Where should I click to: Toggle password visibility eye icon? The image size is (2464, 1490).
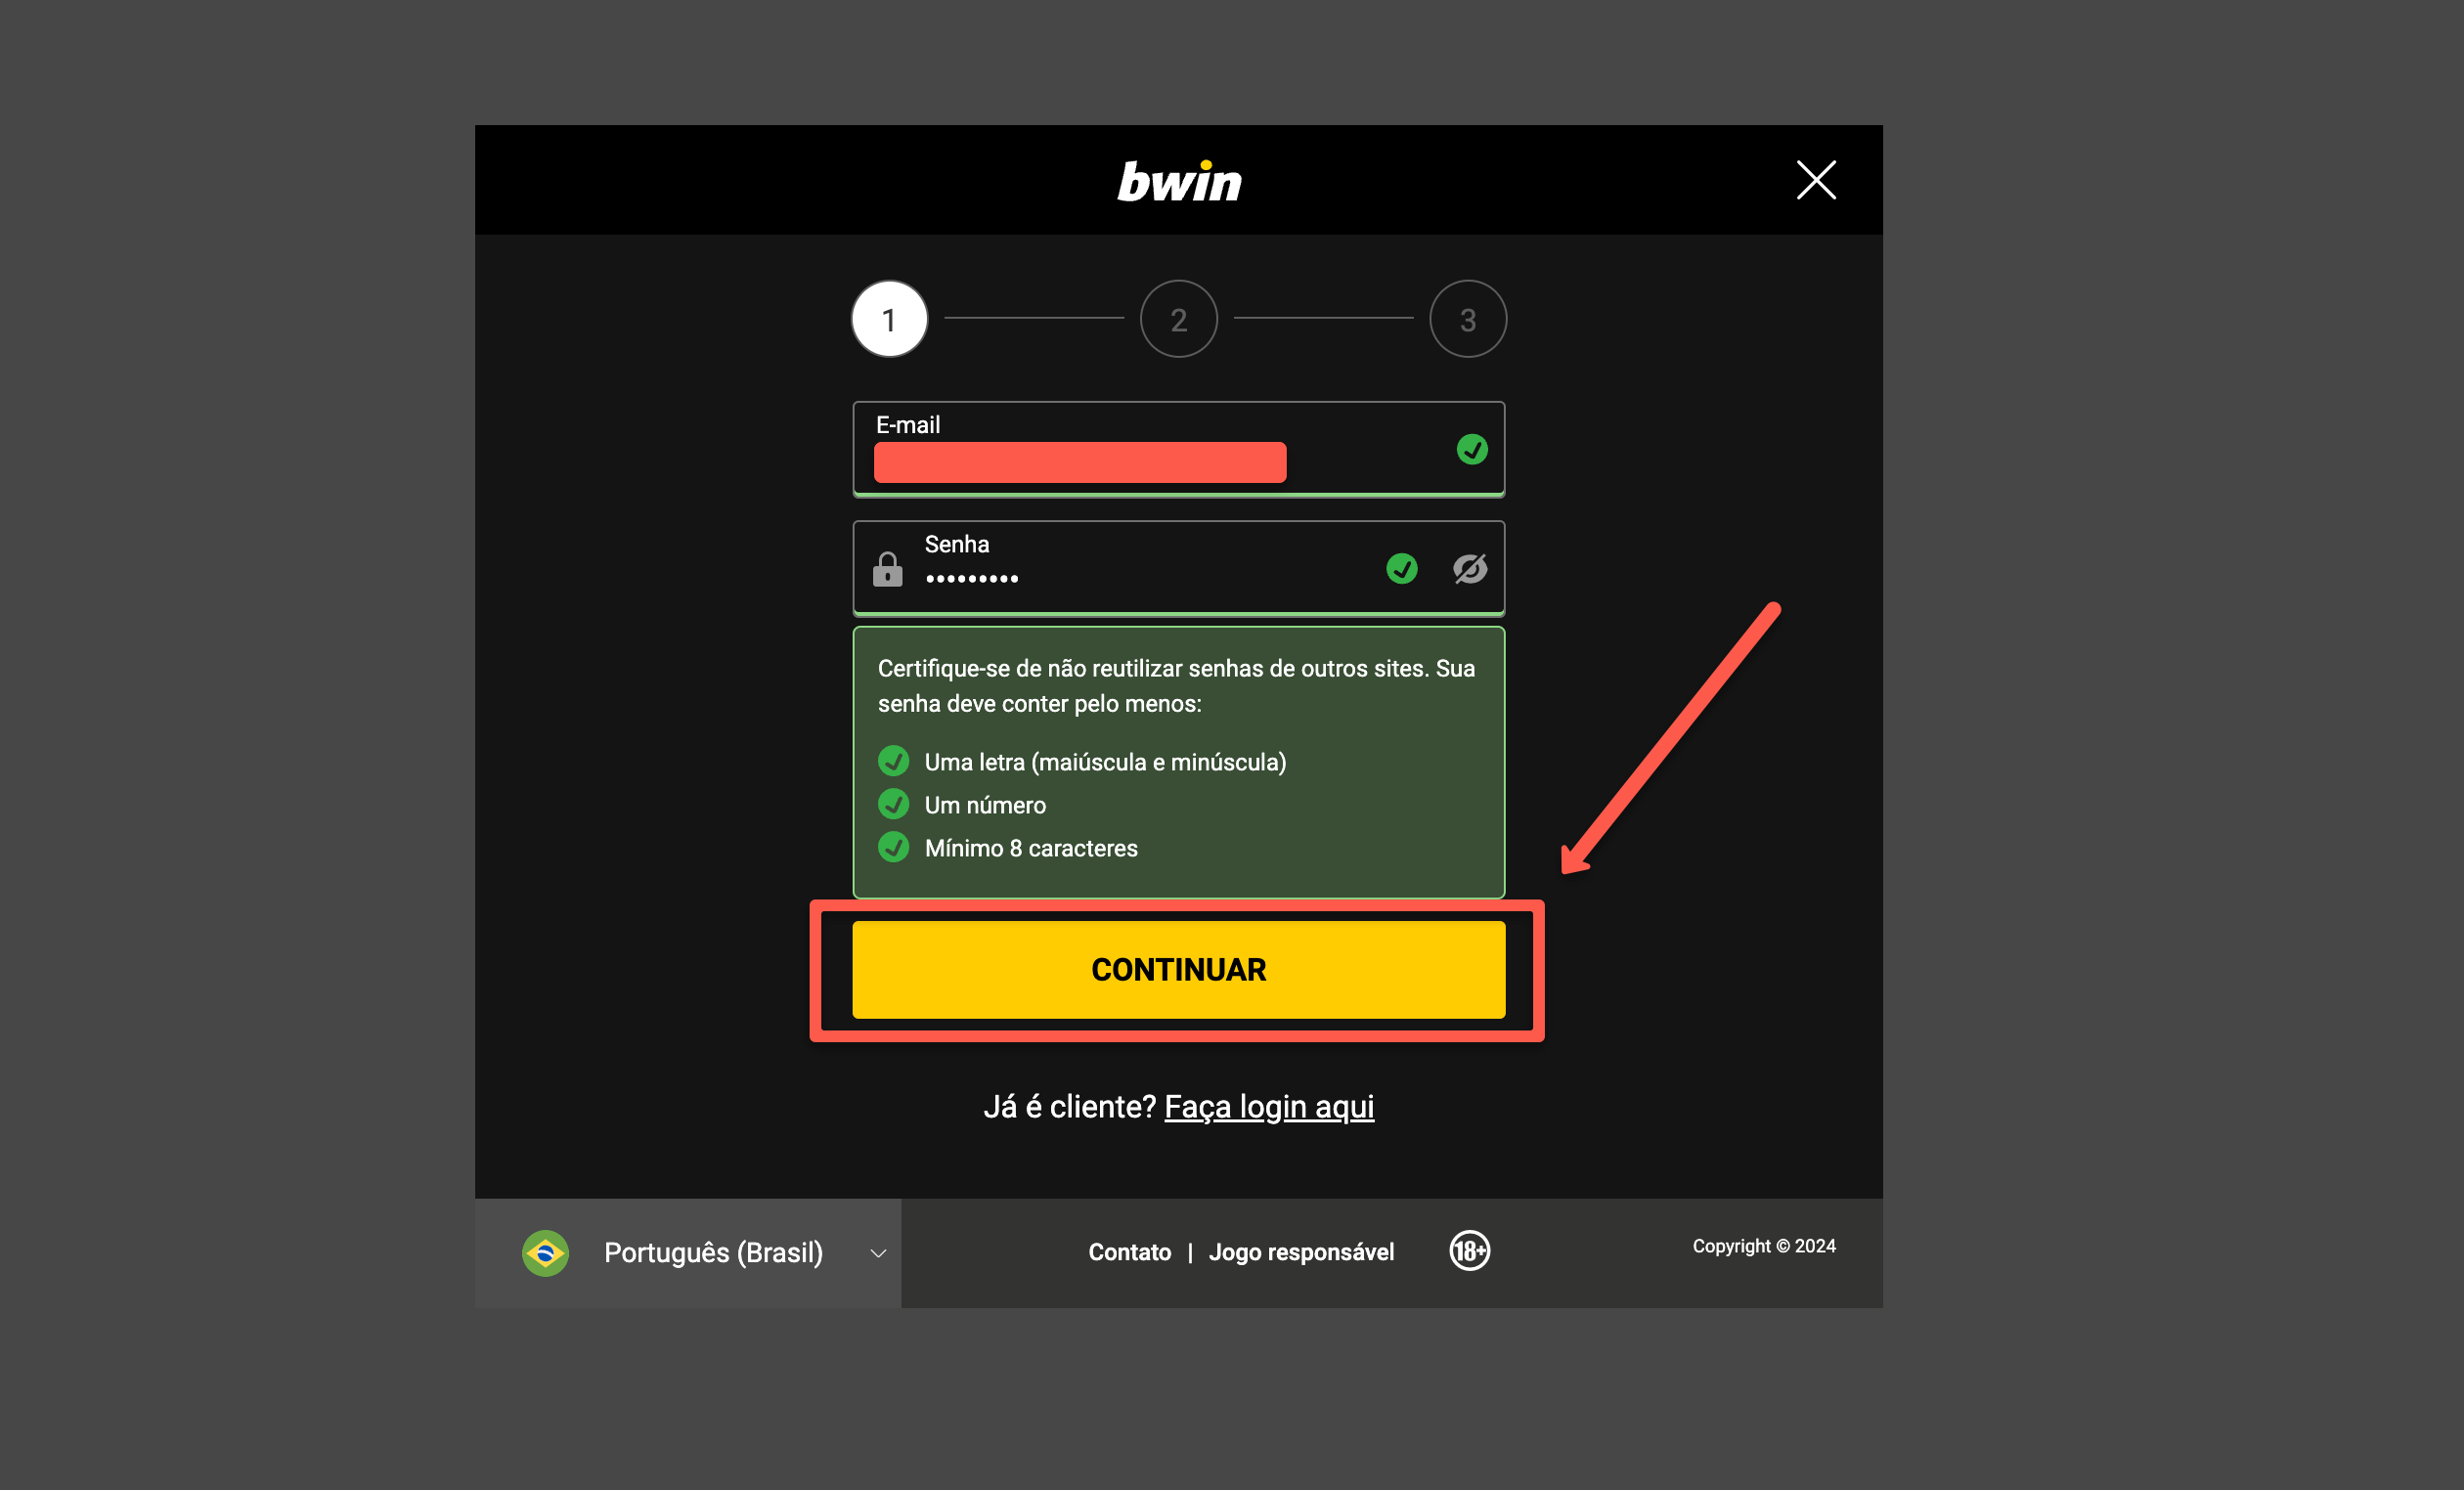pyautogui.click(x=1470, y=568)
